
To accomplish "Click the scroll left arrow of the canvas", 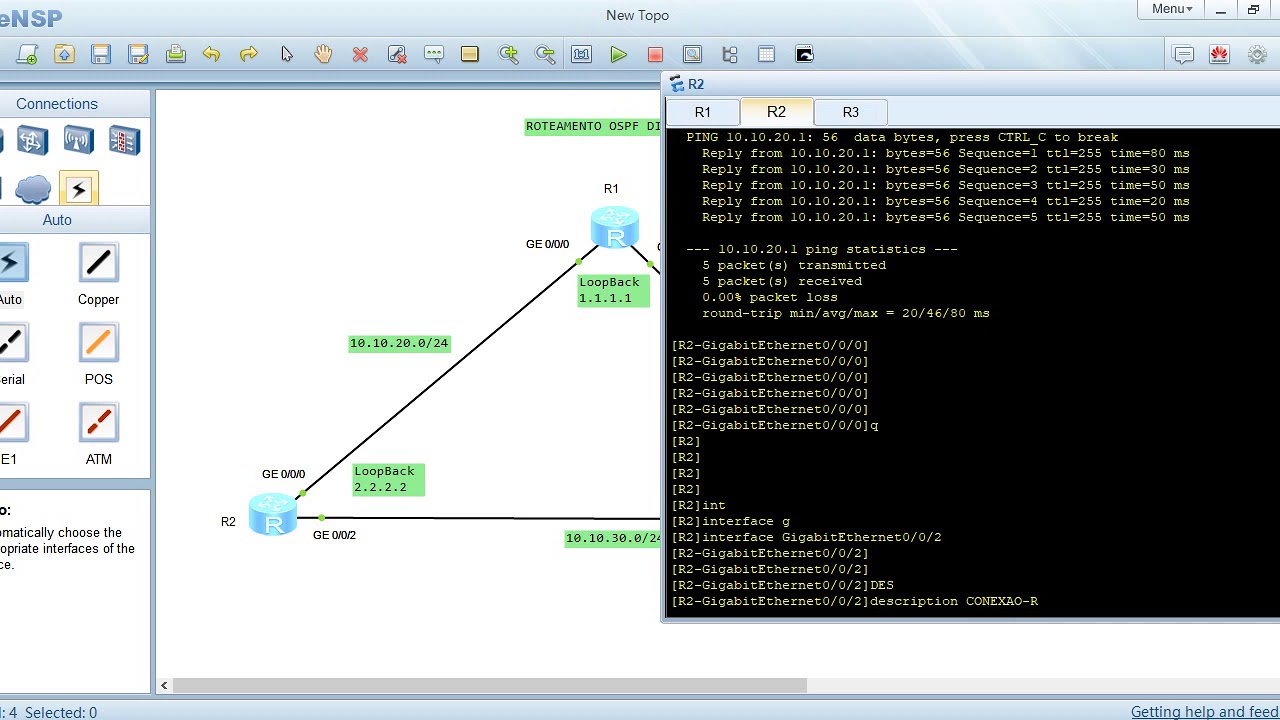I will 164,685.
